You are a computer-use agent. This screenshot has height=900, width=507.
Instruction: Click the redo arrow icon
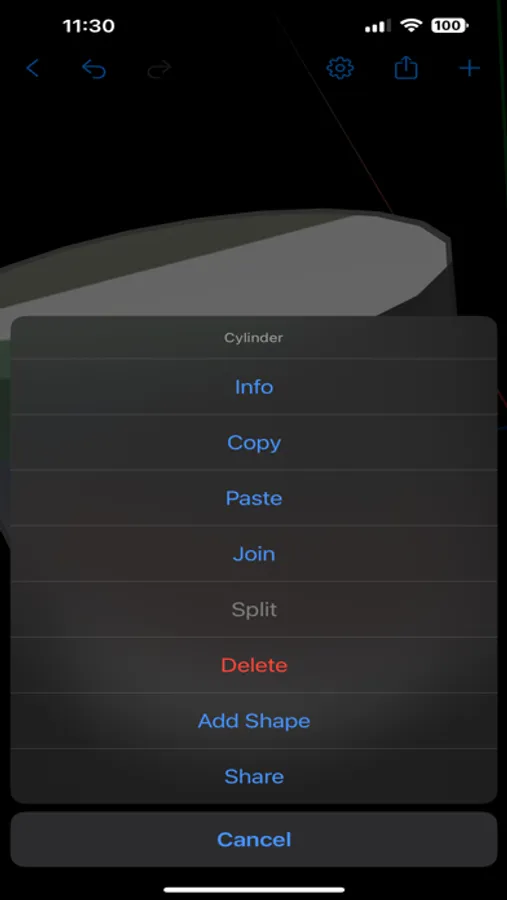point(159,69)
